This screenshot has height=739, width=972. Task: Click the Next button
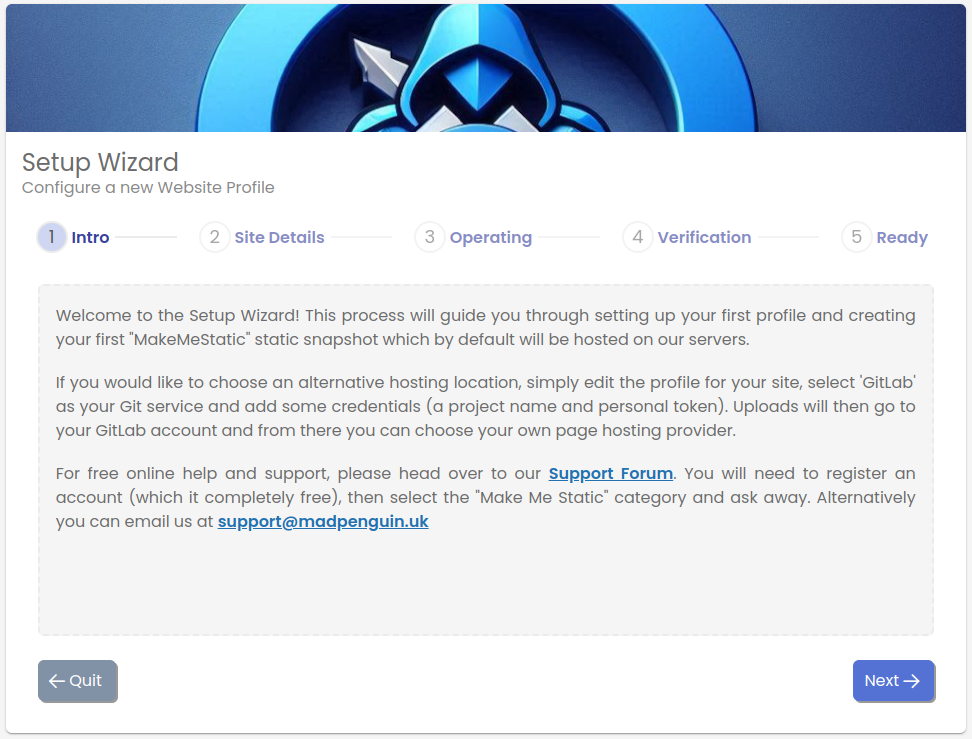point(893,681)
